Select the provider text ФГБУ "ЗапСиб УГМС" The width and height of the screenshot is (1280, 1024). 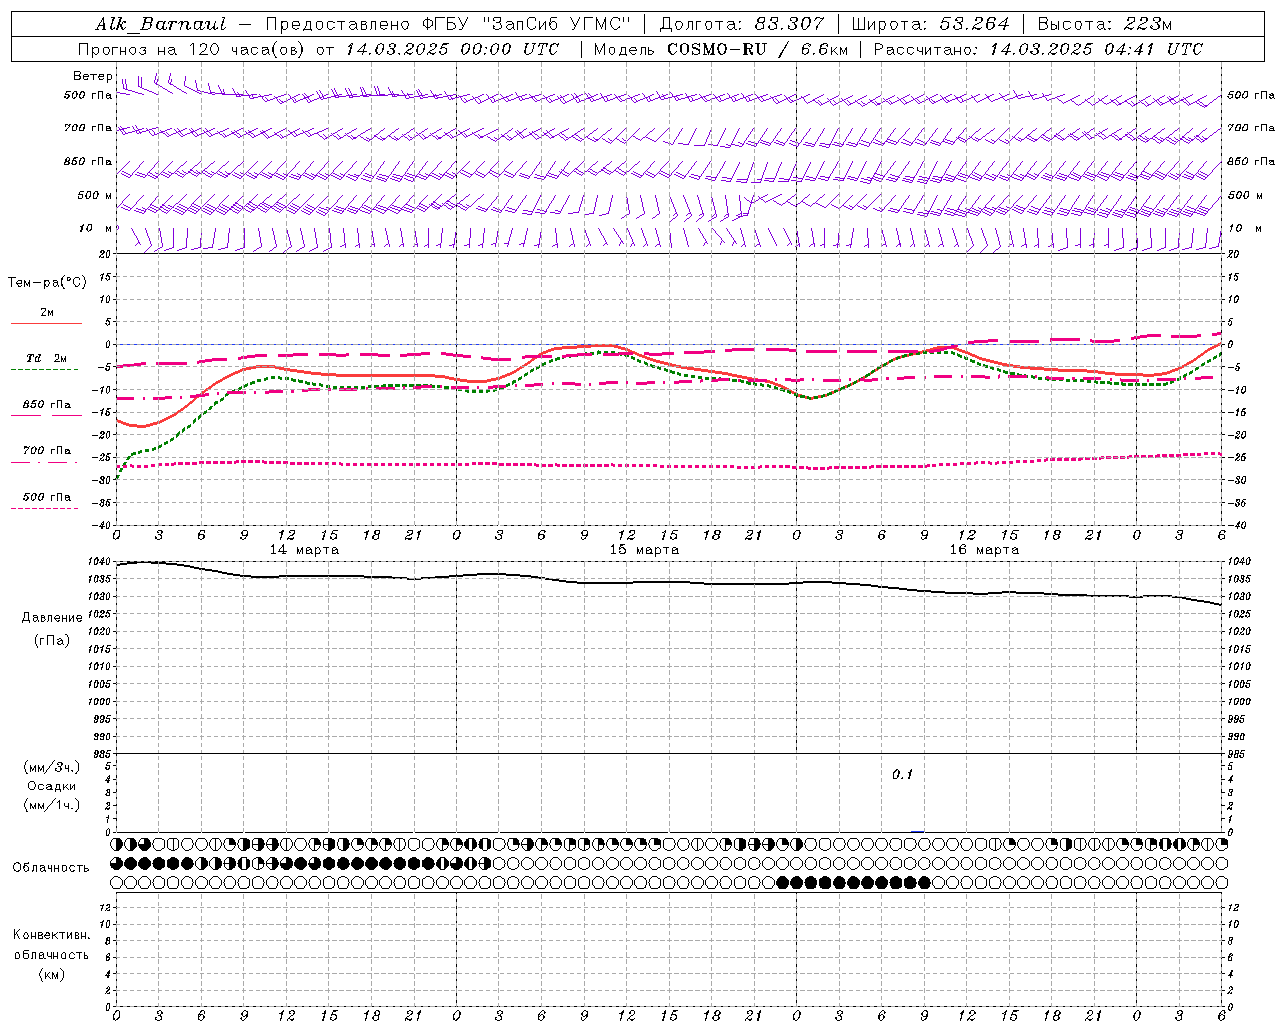pyautogui.click(x=524, y=24)
